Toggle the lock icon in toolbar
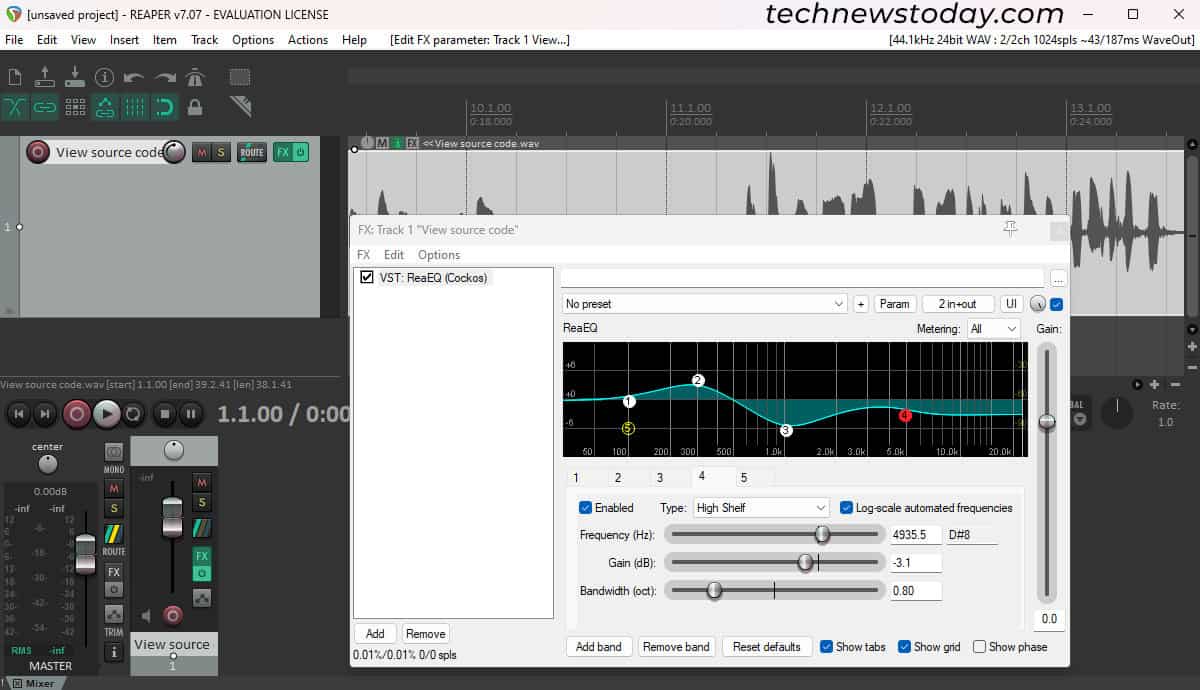This screenshot has height=690, width=1200. tap(195, 107)
